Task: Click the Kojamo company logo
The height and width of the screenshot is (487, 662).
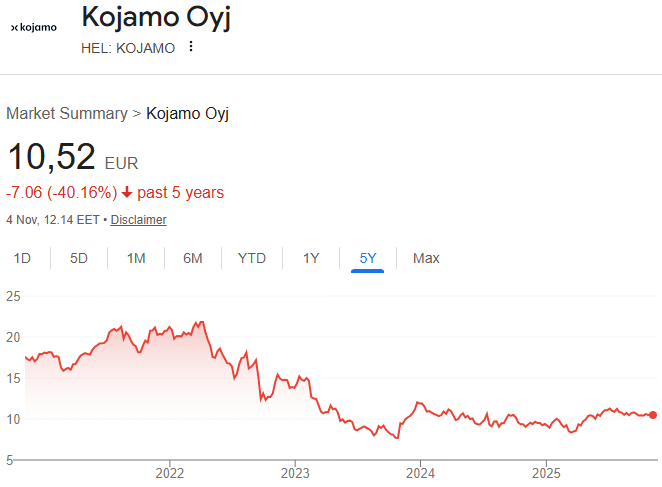Action: pos(33,28)
